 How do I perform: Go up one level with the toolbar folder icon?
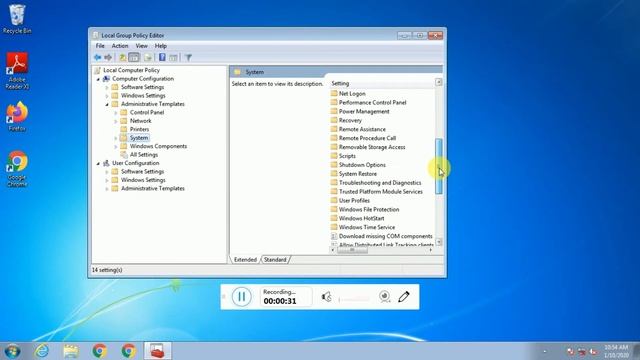(122, 58)
